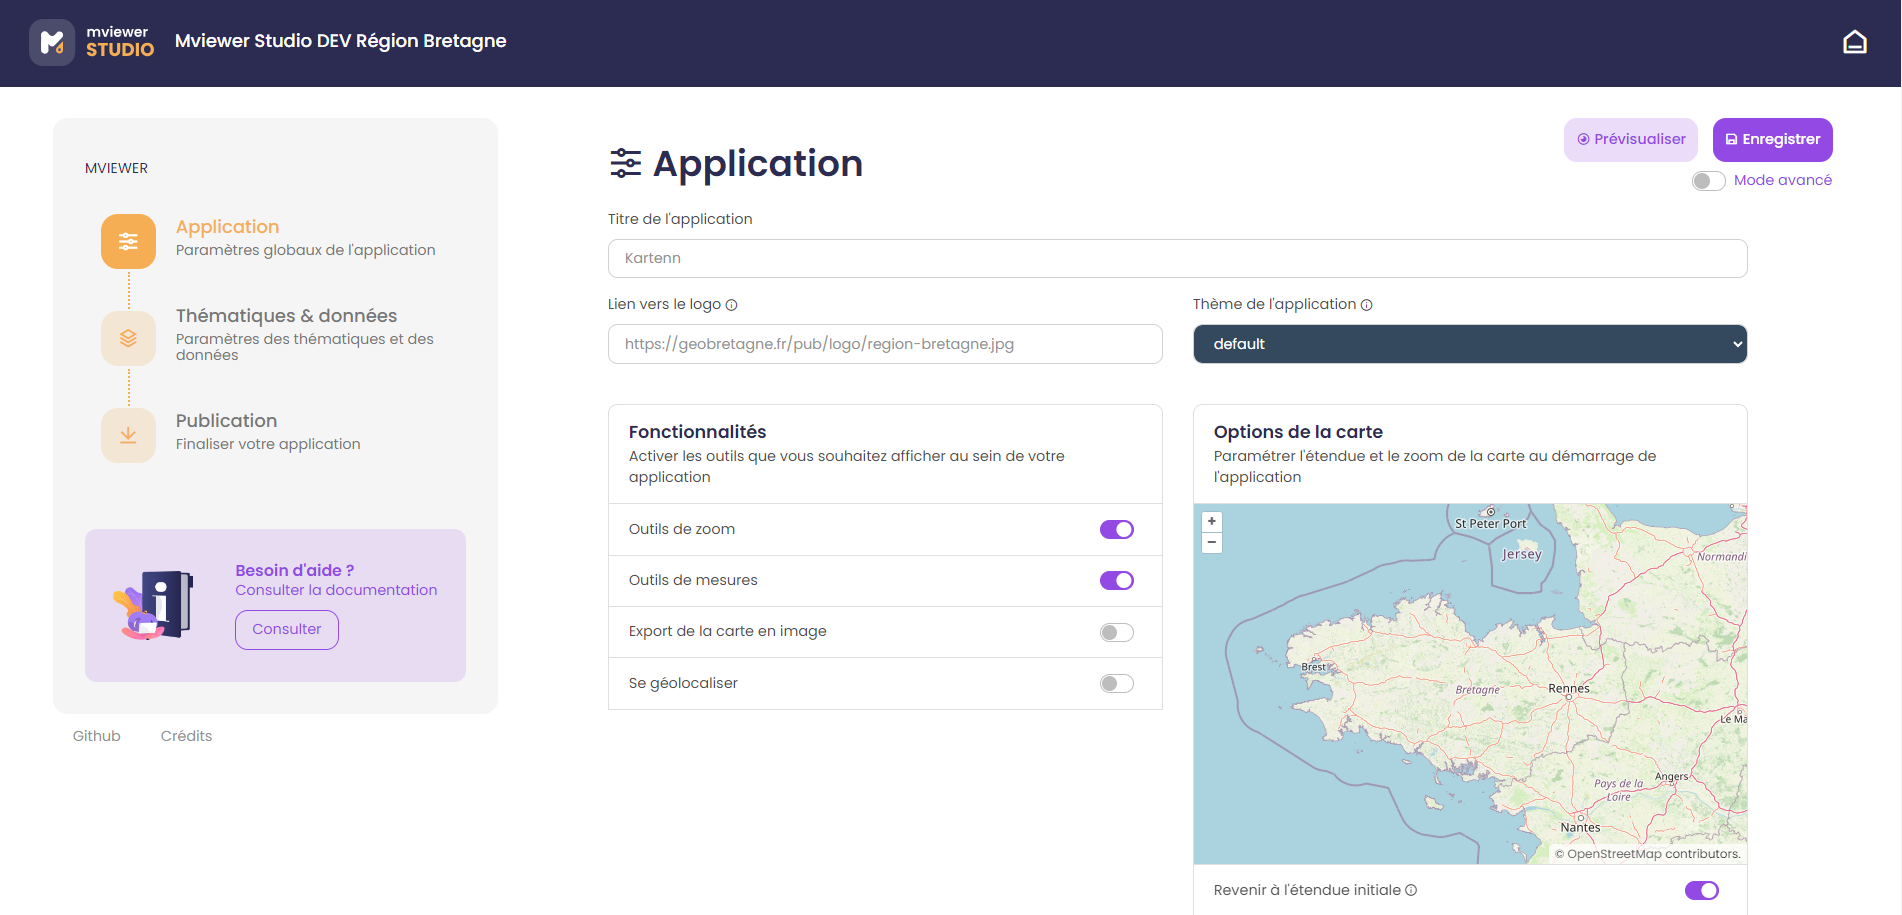
Task: Click Jersey label on the map
Action: 1522,554
